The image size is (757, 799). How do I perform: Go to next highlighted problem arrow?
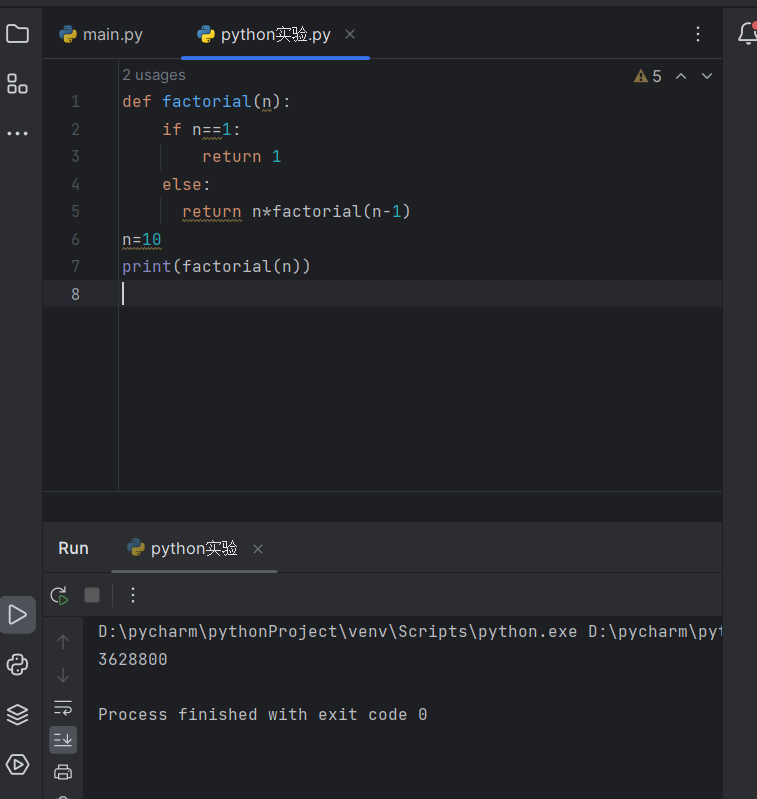tap(707, 76)
